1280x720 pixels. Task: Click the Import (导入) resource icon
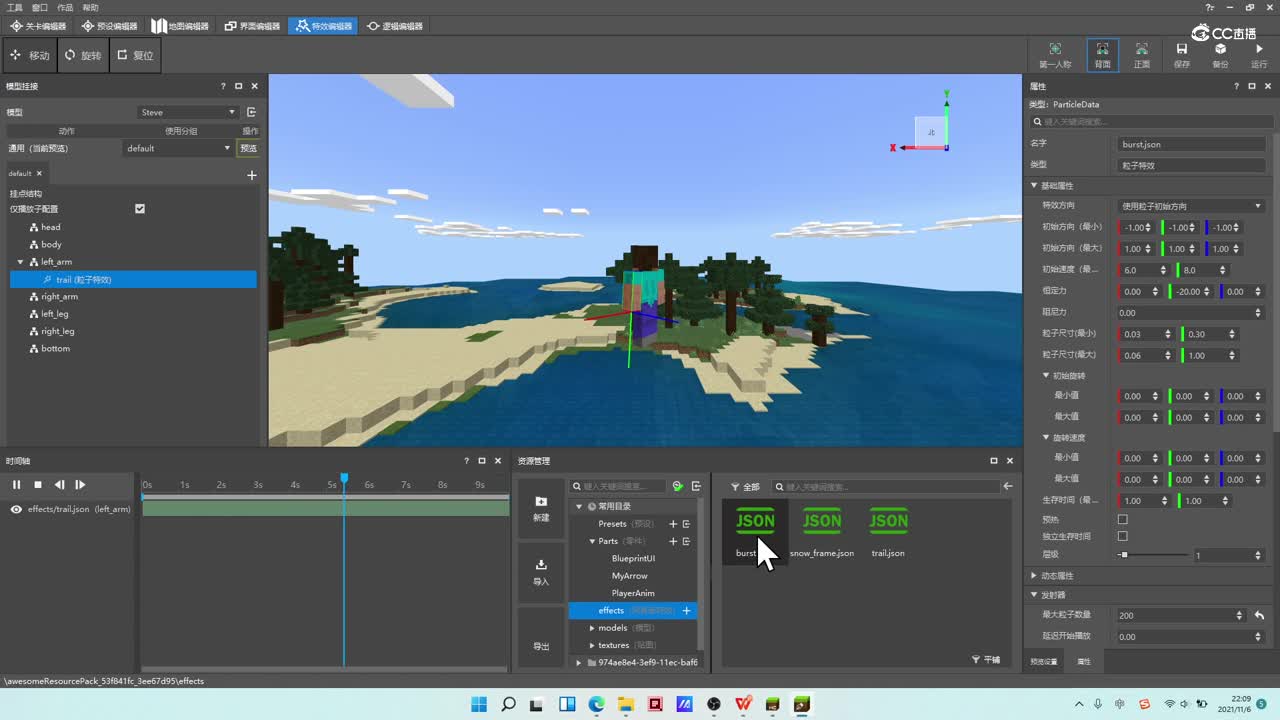click(541, 566)
